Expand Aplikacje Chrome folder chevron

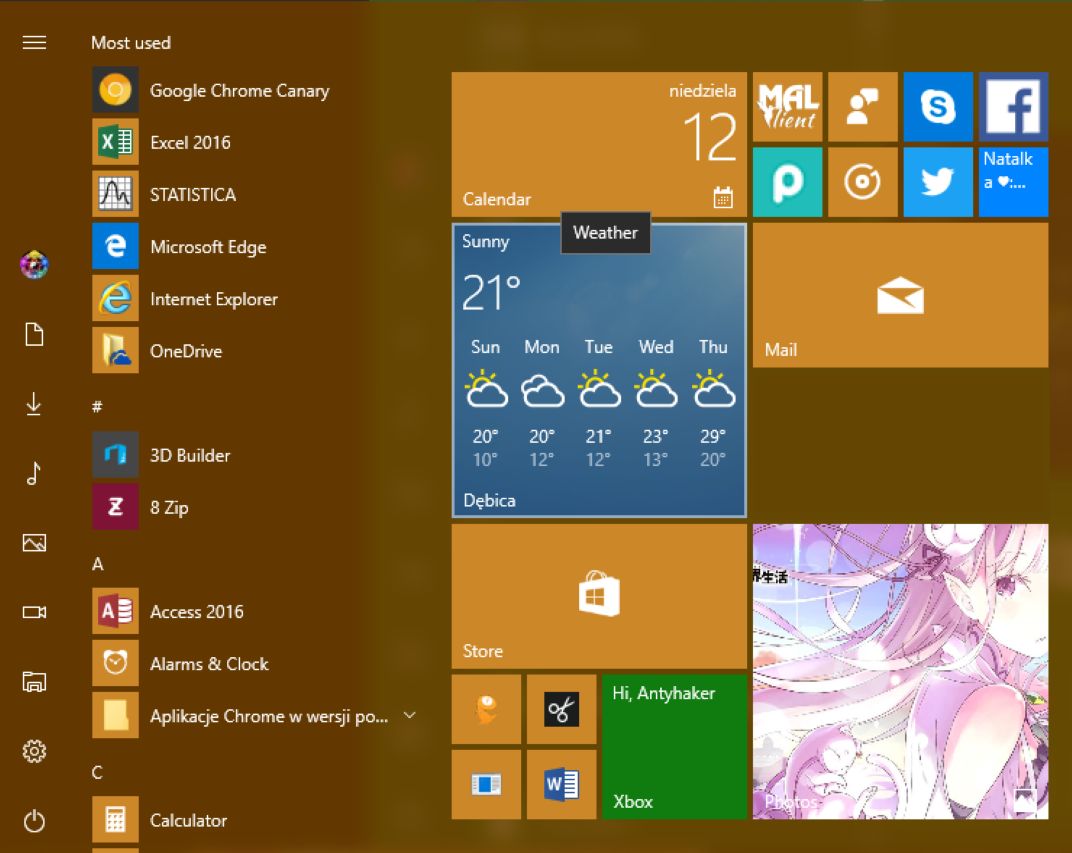pyautogui.click(x=410, y=715)
